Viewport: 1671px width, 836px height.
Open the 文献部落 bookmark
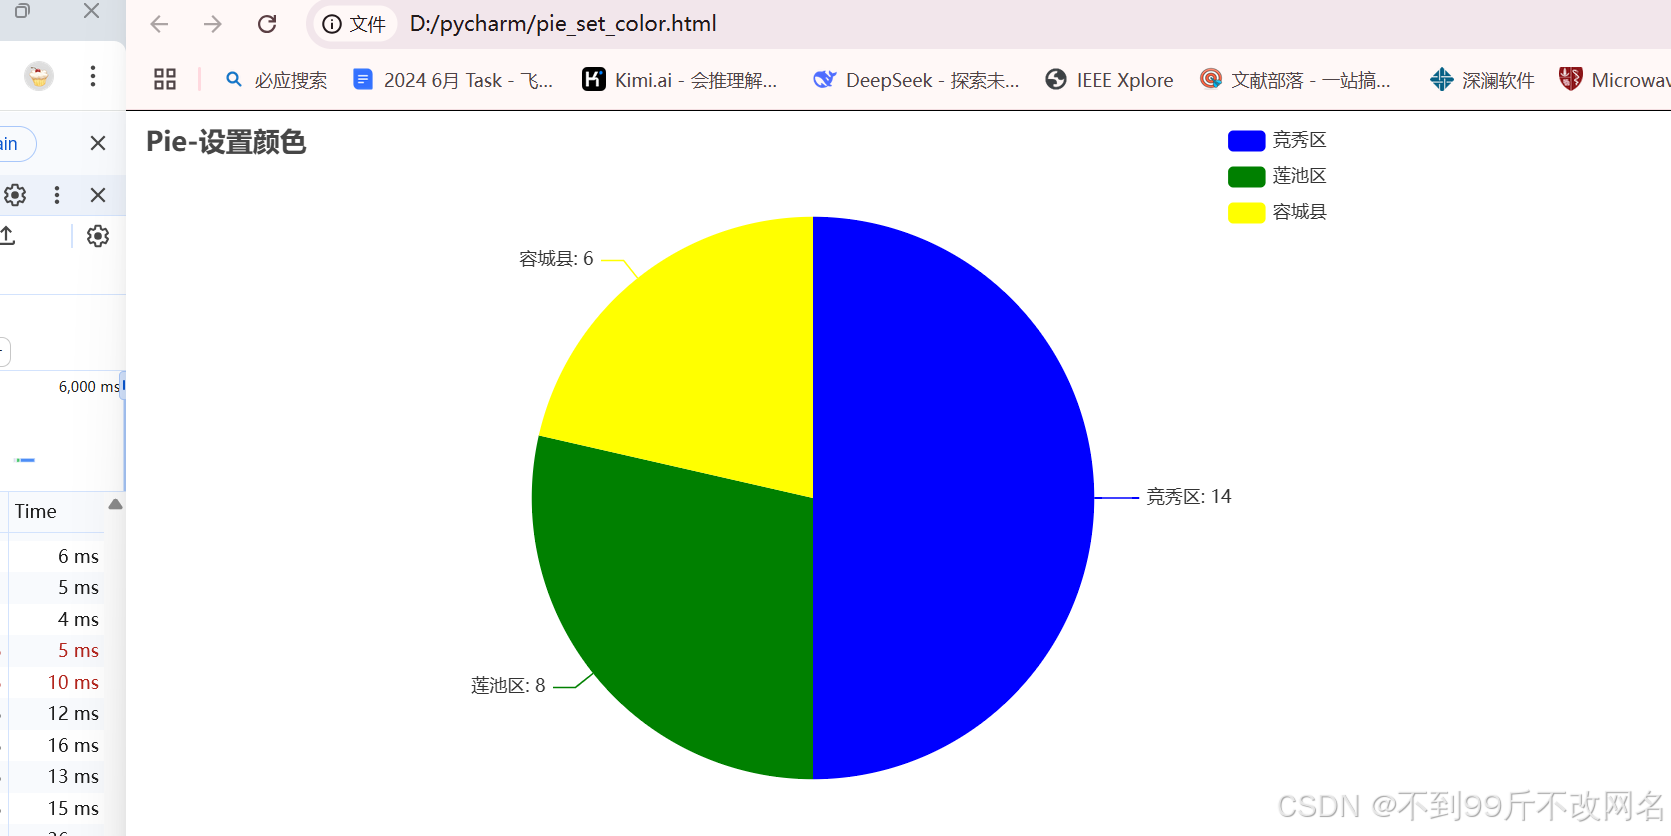[1296, 80]
